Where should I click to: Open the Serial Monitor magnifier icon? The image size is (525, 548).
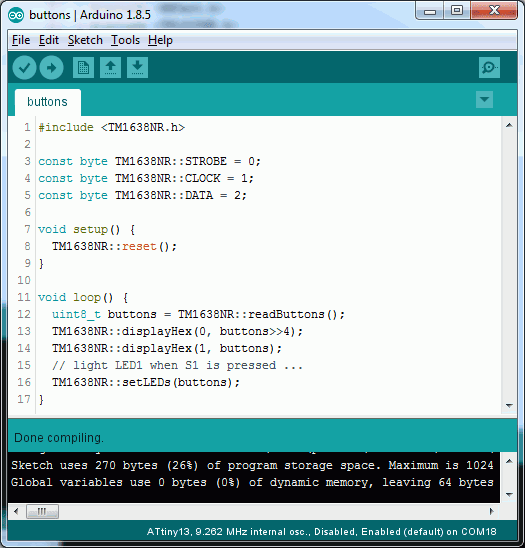coord(489,67)
